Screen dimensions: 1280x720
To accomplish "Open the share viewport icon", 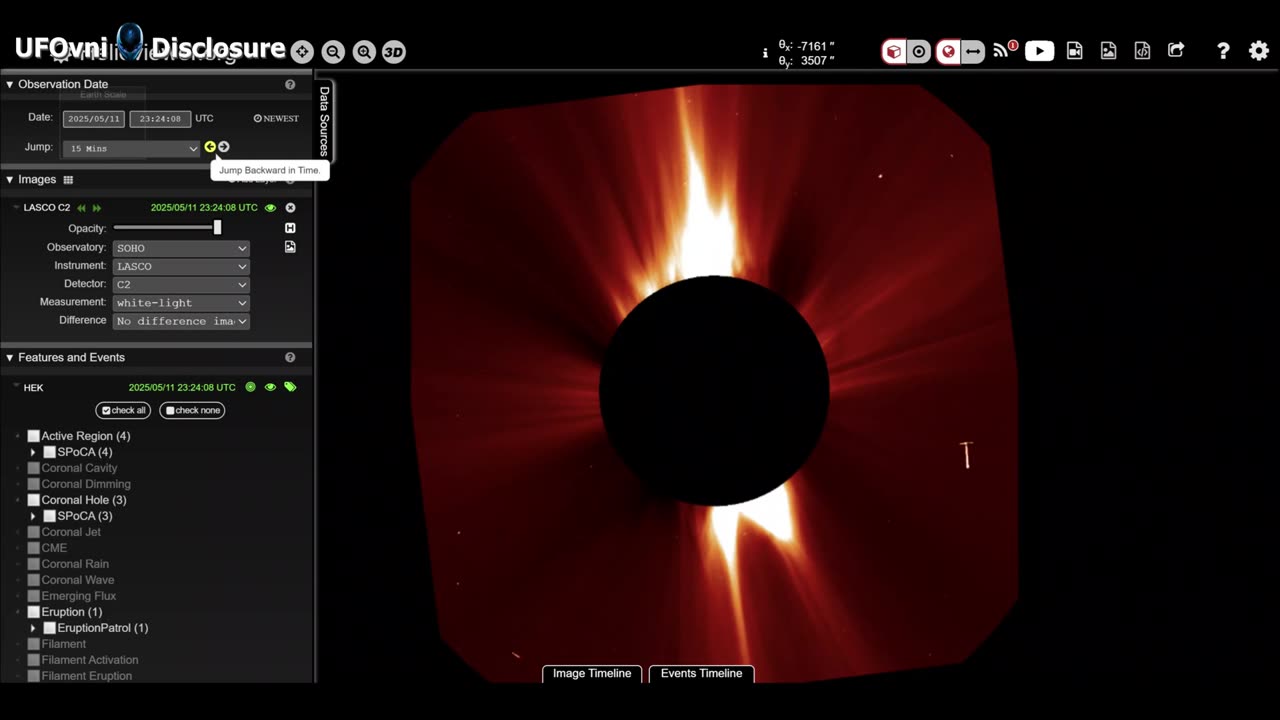I will pyautogui.click(x=1176, y=51).
